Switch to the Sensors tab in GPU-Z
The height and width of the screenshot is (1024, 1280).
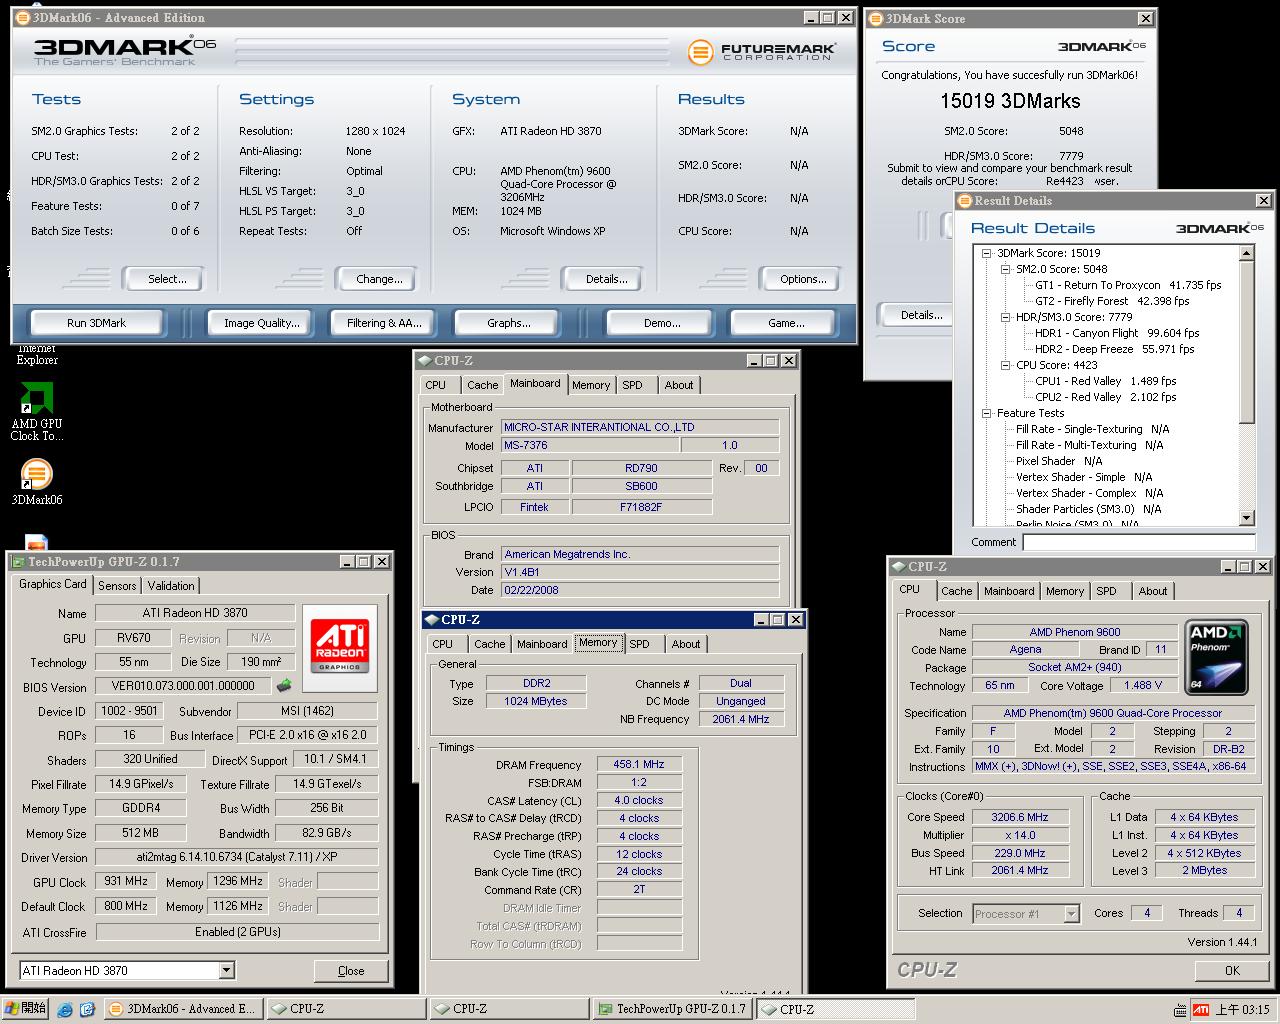117,586
